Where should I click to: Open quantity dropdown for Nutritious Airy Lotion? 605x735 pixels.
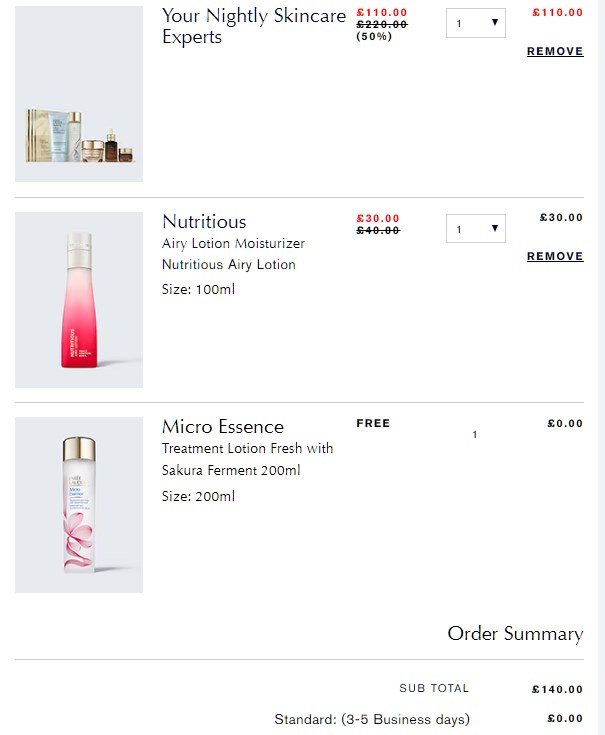pyautogui.click(x=475, y=229)
